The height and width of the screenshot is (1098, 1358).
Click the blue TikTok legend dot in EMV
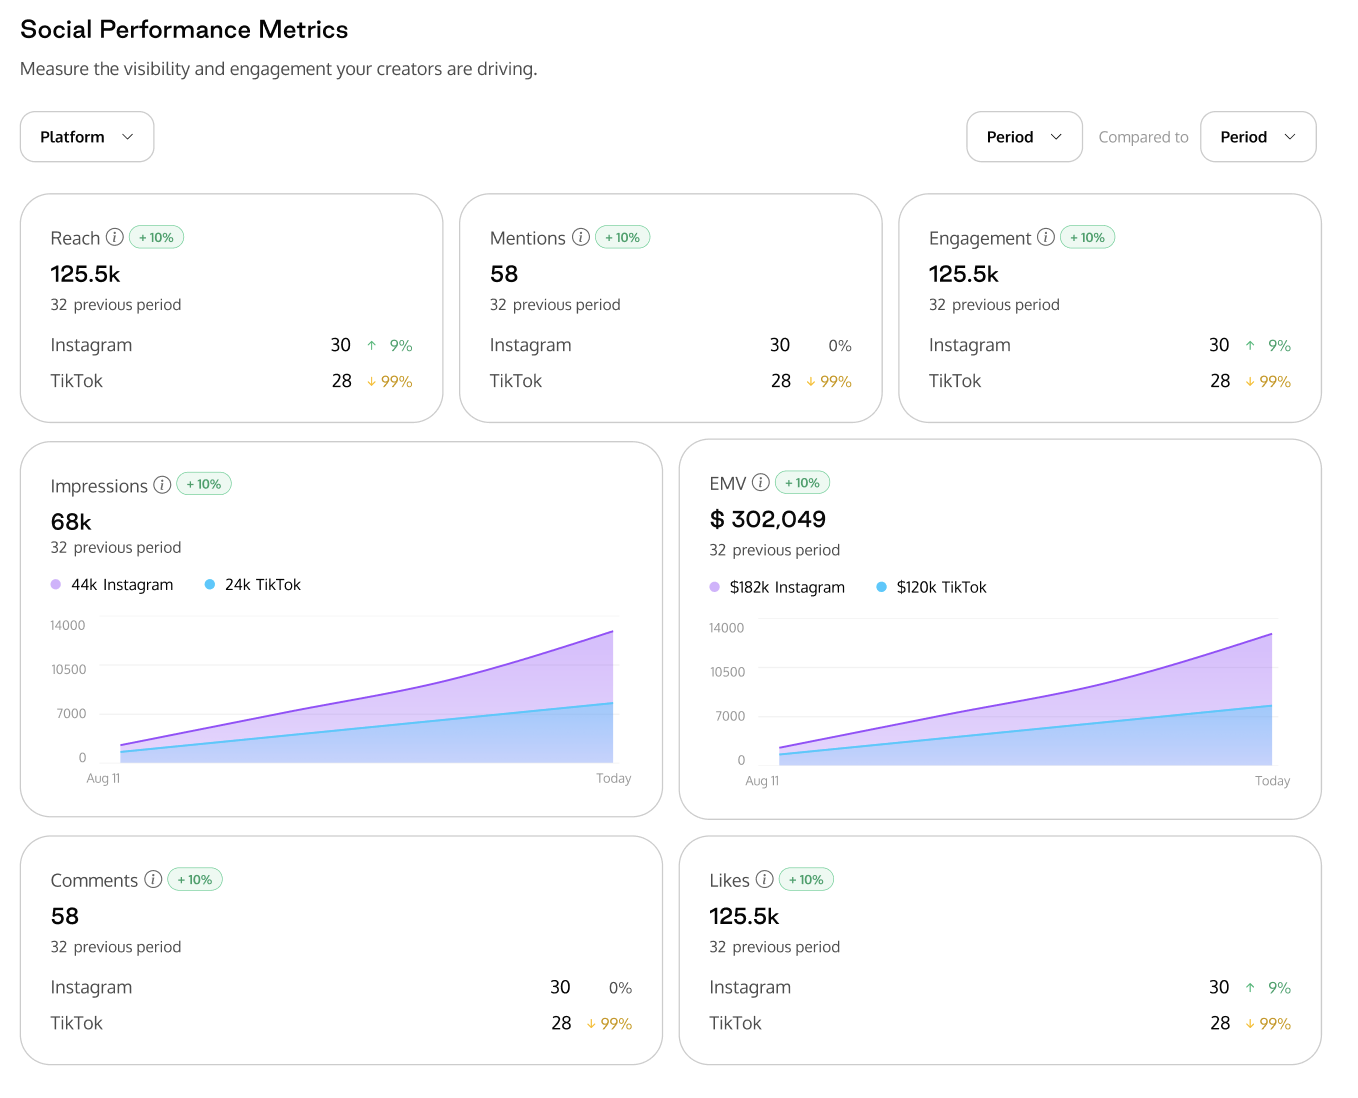tap(881, 587)
